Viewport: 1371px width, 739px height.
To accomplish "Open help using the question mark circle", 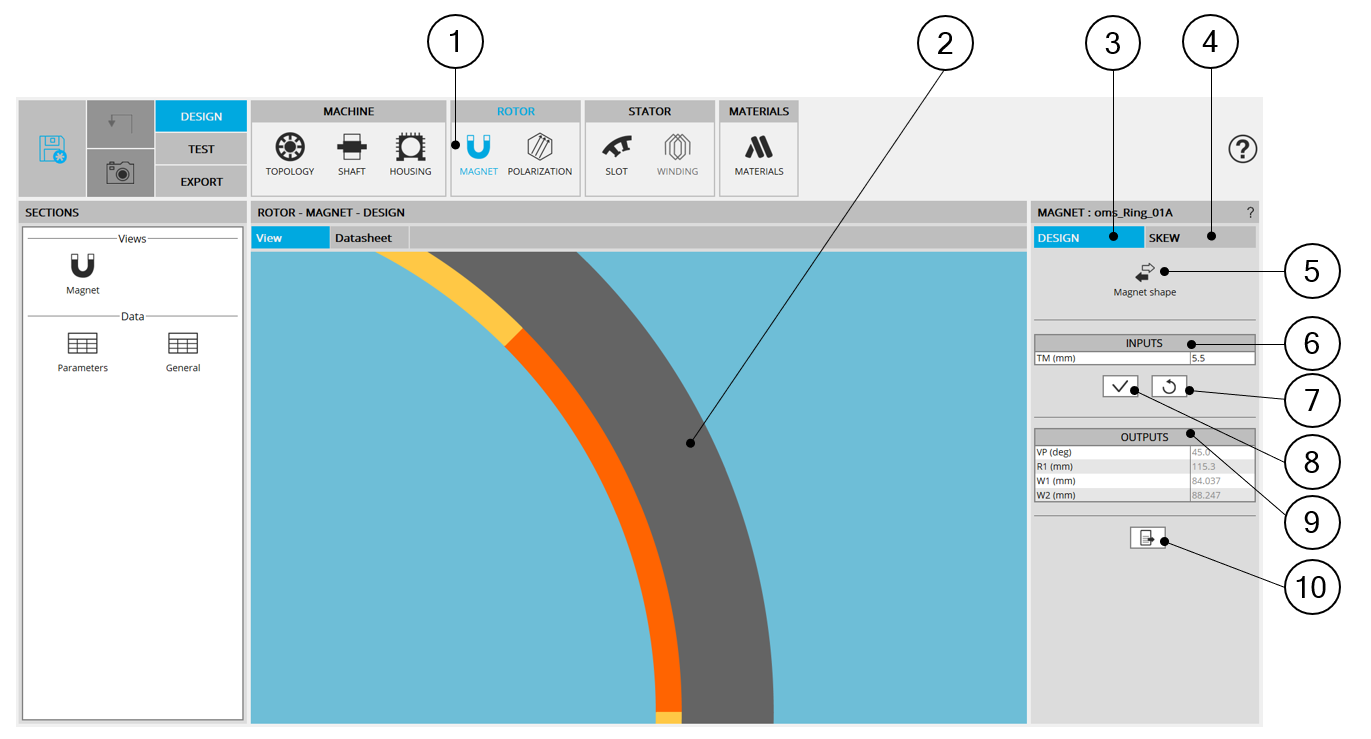I will (1242, 149).
